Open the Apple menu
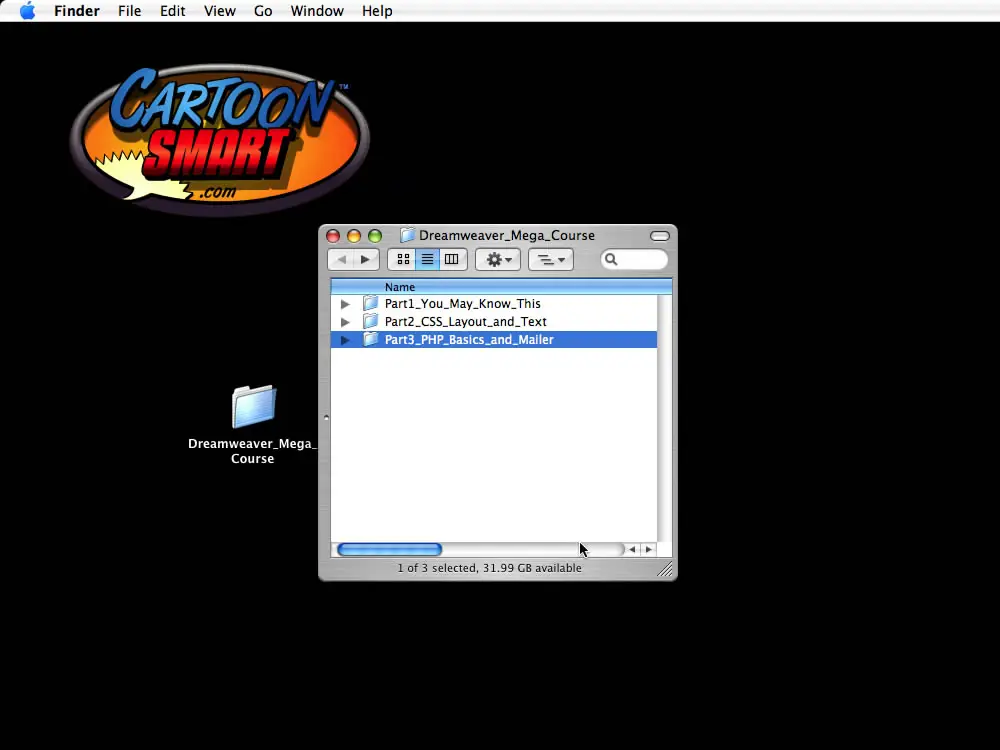The height and width of the screenshot is (750, 1000). (27, 11)
